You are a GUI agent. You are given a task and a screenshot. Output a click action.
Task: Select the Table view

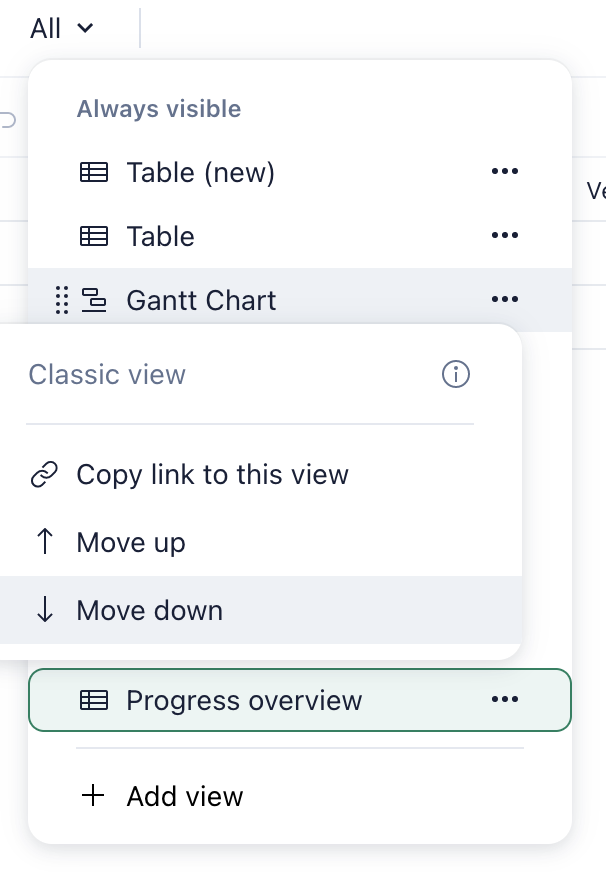[160, 236]
